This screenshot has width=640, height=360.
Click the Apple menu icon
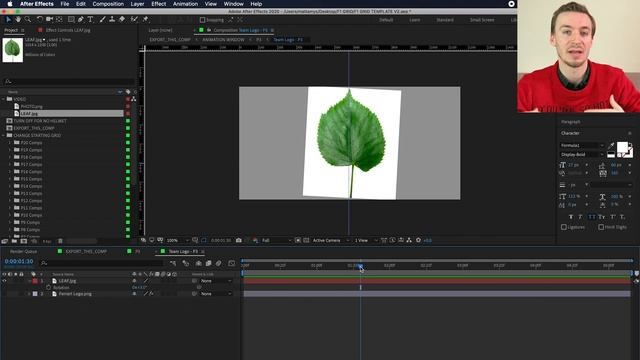(x=10, y=4)
